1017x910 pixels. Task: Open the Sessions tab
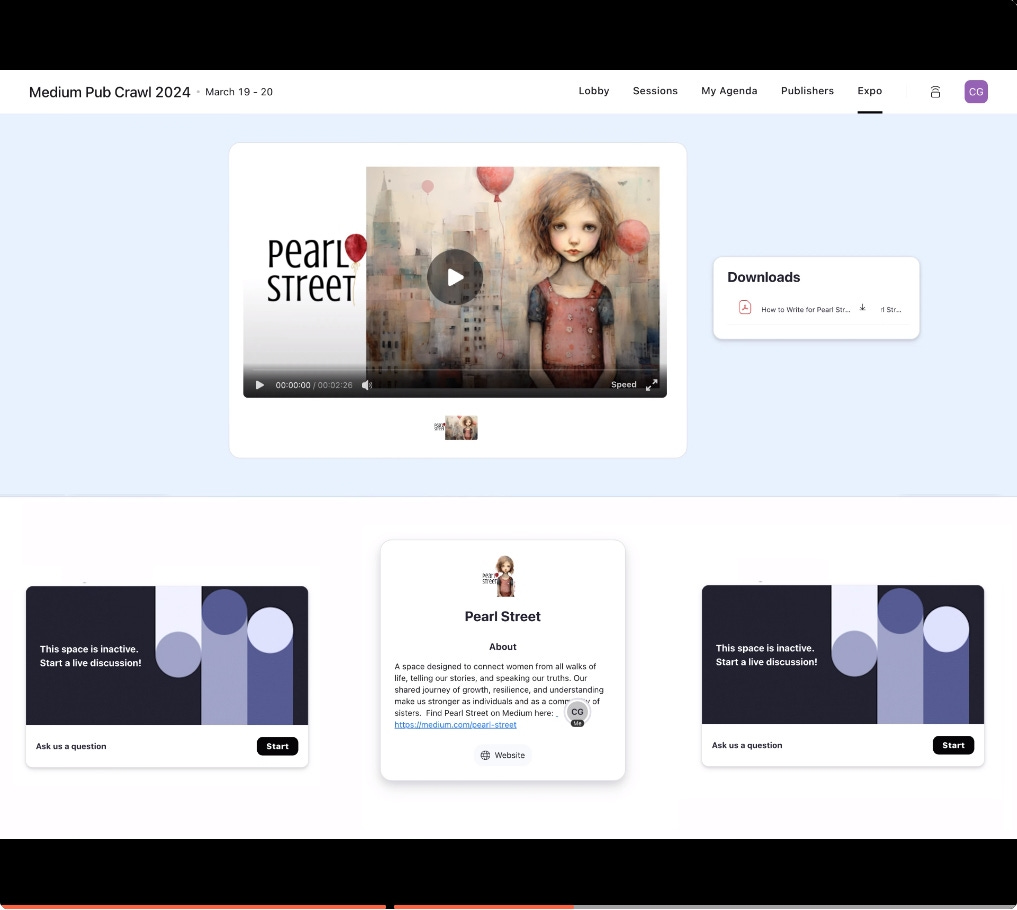click(x=655, y=91)
